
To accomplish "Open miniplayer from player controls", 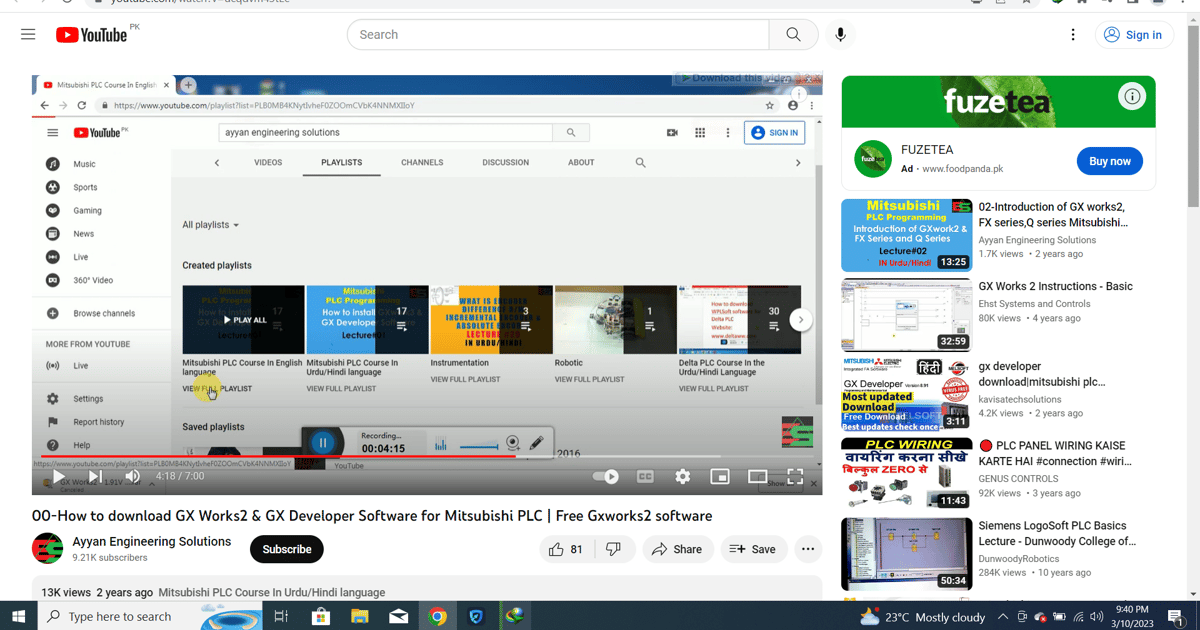I will pos(720,477).
